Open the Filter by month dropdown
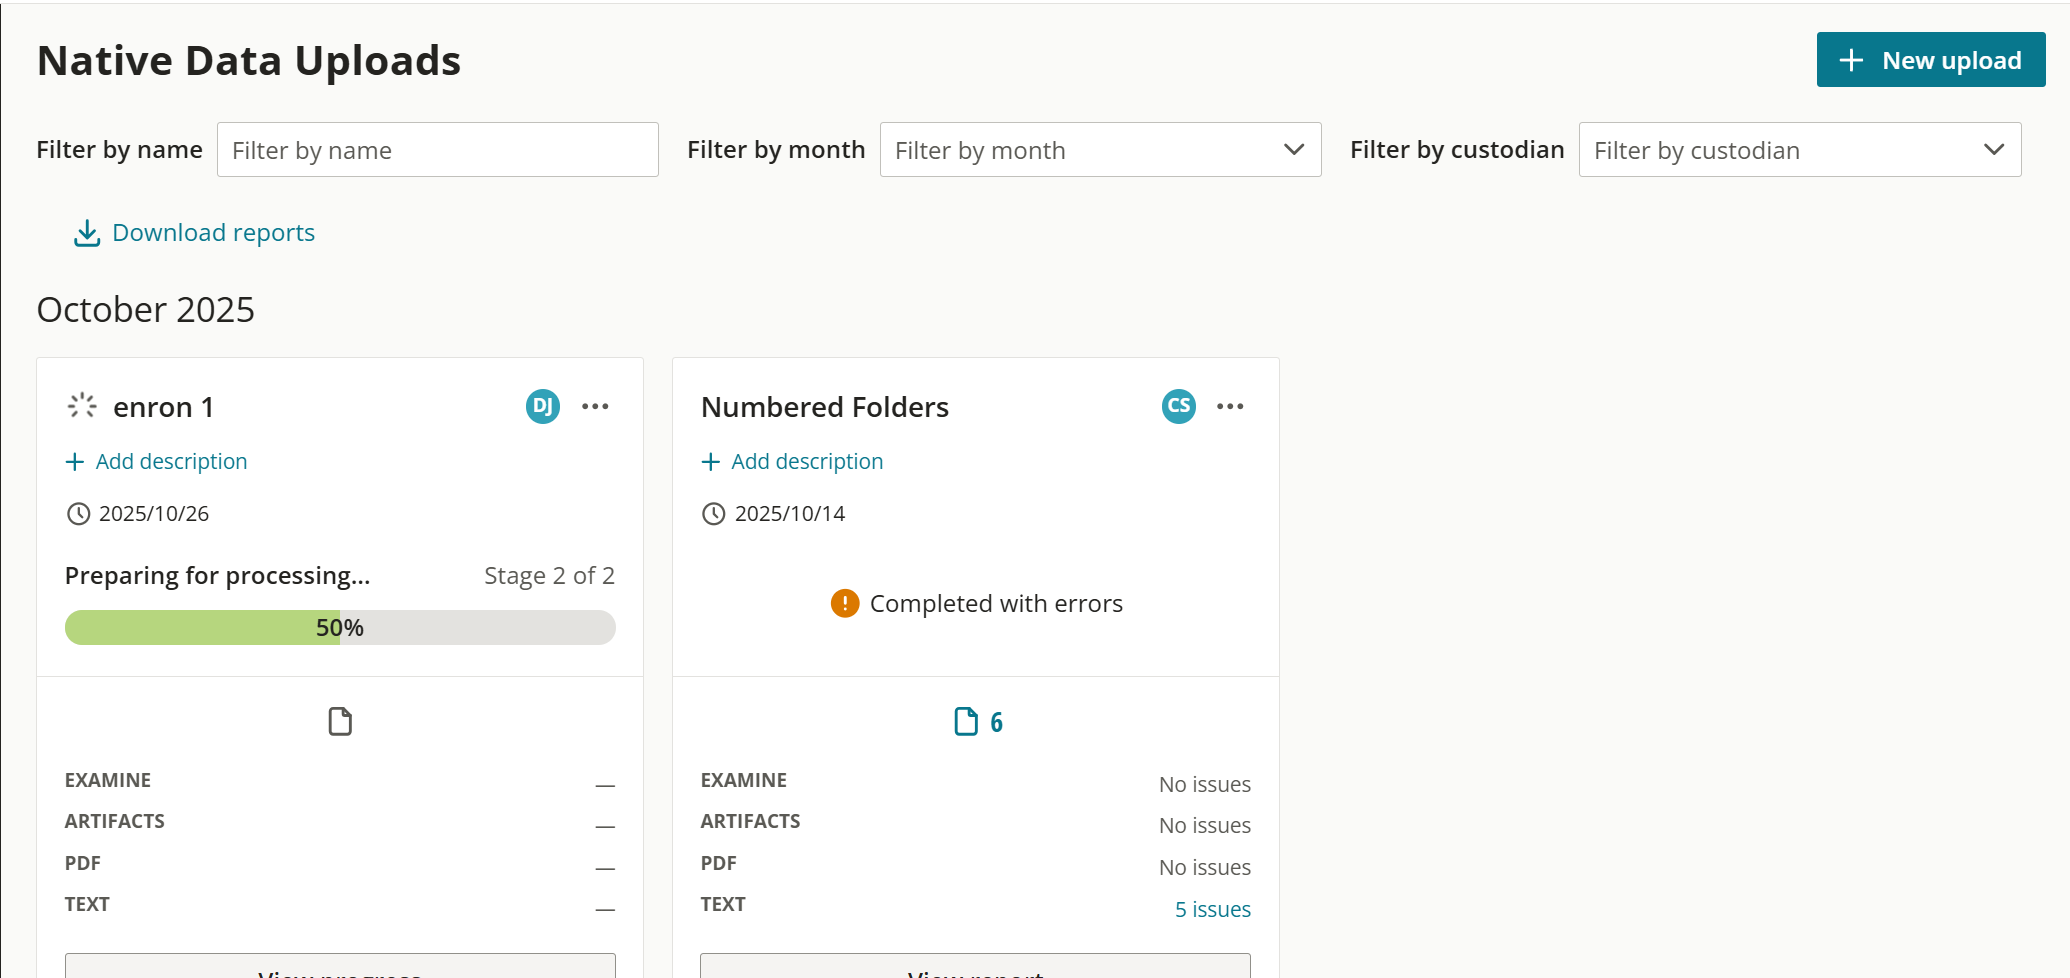The image size is (2070, 978). click(1100, 150)
